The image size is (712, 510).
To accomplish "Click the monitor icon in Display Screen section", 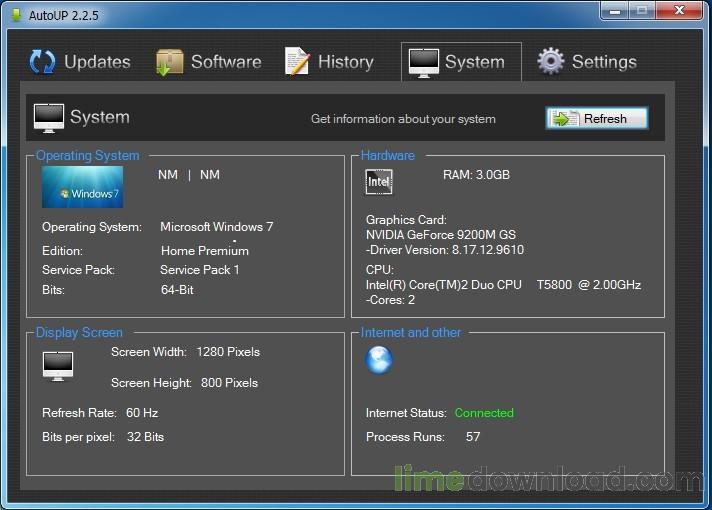I will (x=58, y=365).
